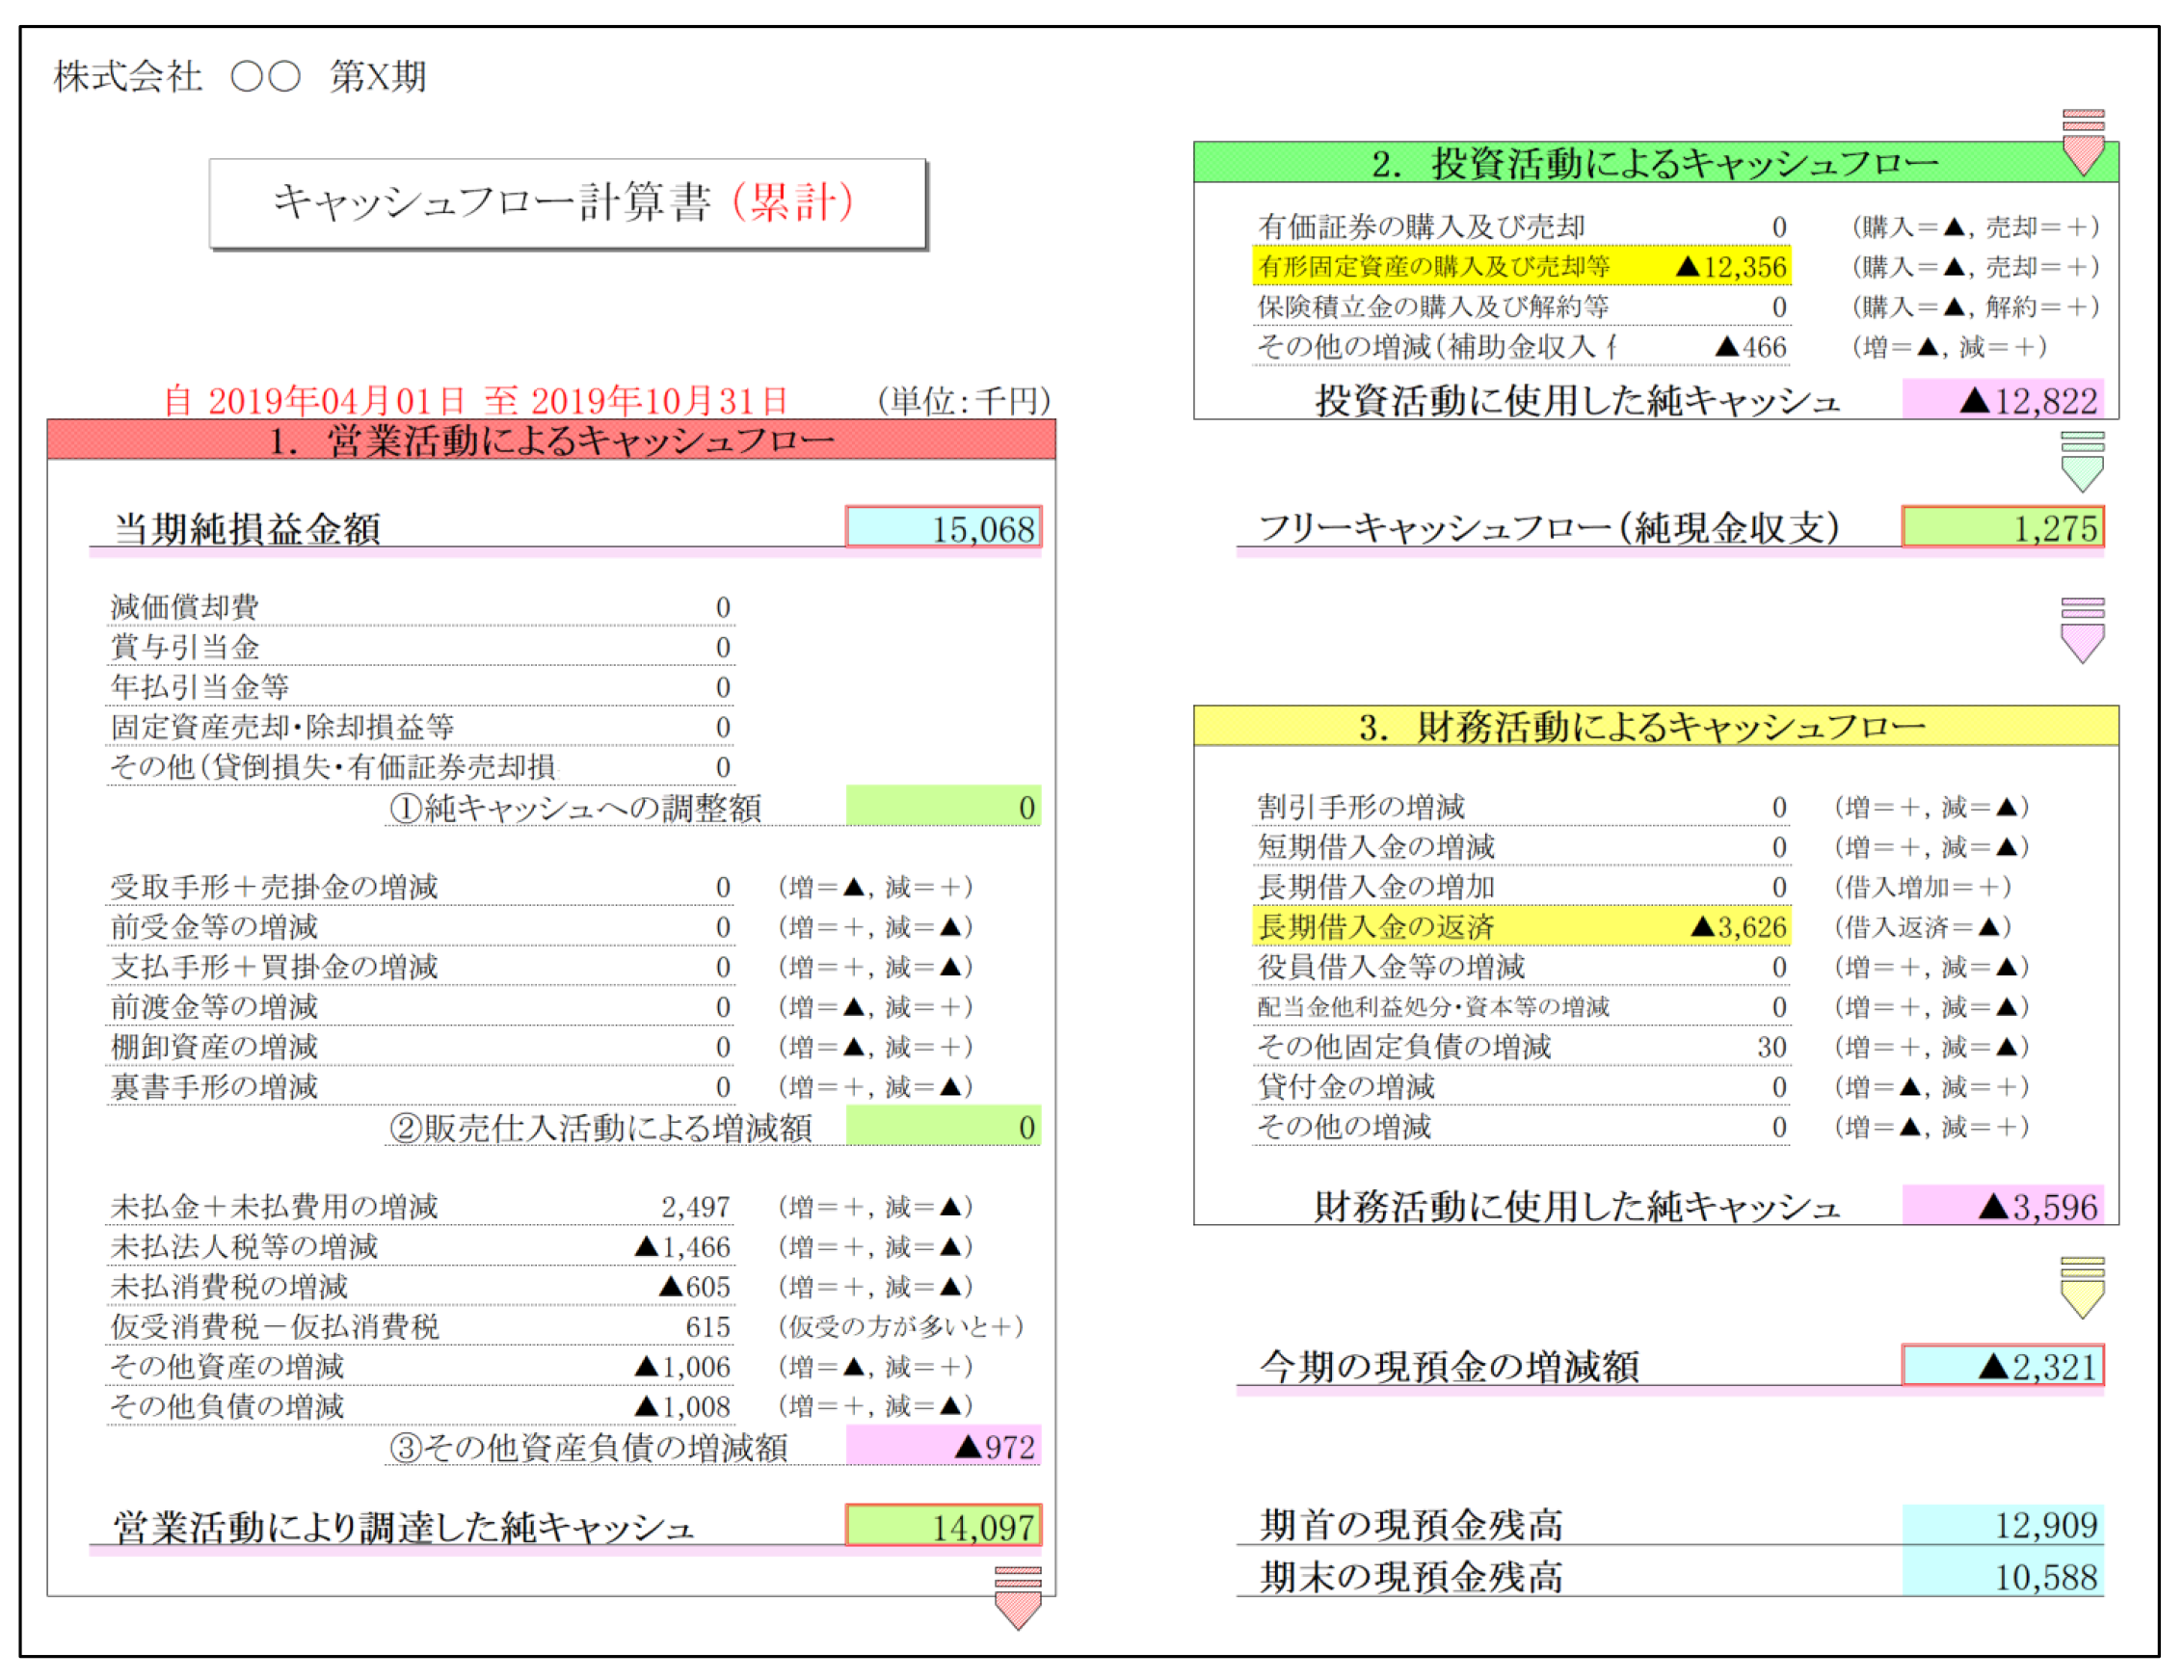Click the (借入返済＝▲) note
The width and height of the screenshot is (2184, 1680).
point(1922,927)
